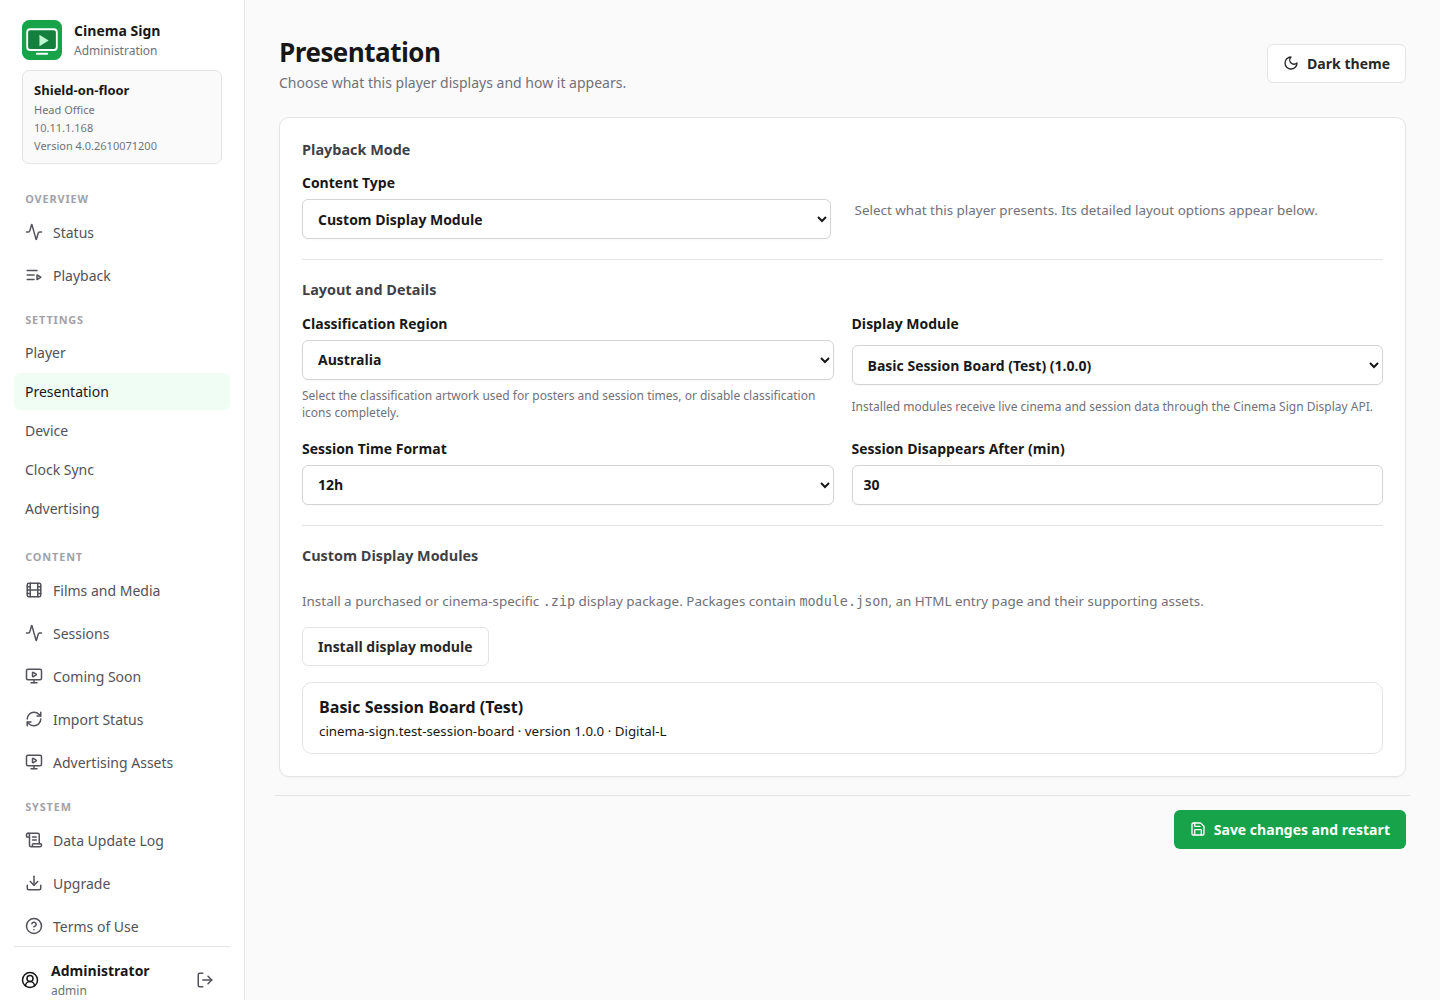Go to Player settings
The height and width of the screenshot is (1000, 1440).
point(122,353)
